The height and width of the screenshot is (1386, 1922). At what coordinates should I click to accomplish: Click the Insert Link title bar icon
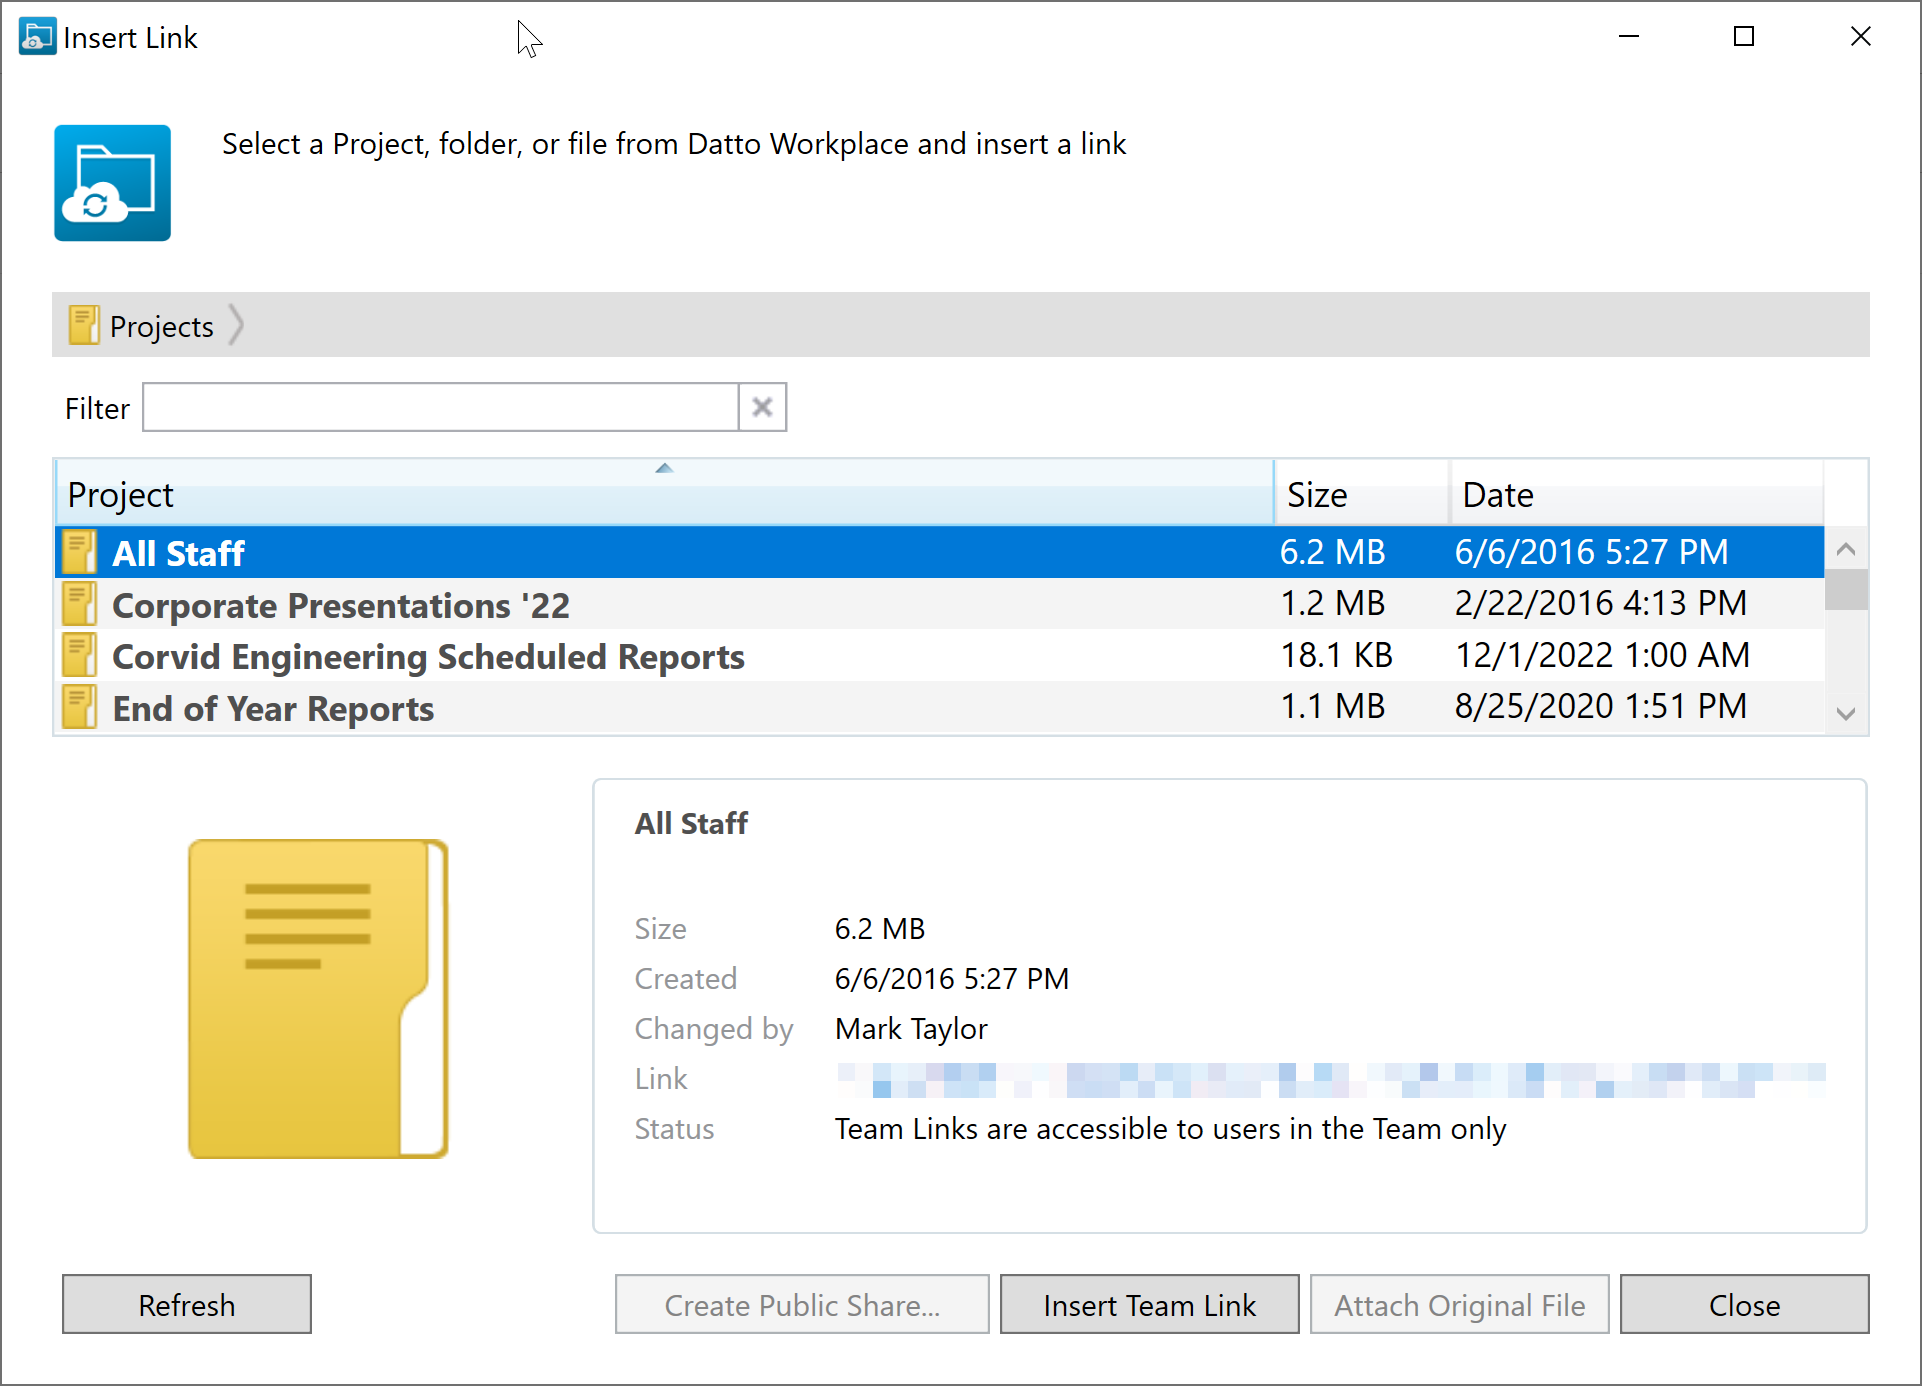click(x=37, y=37)
